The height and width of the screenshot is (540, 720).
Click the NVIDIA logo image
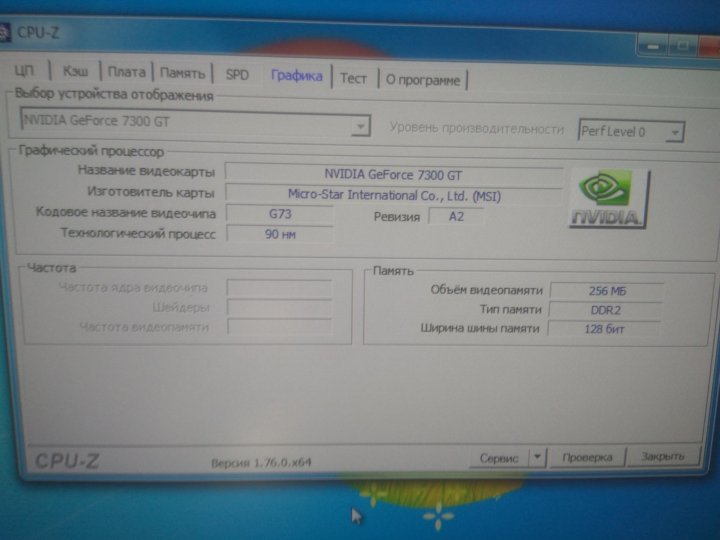(608, 200)
